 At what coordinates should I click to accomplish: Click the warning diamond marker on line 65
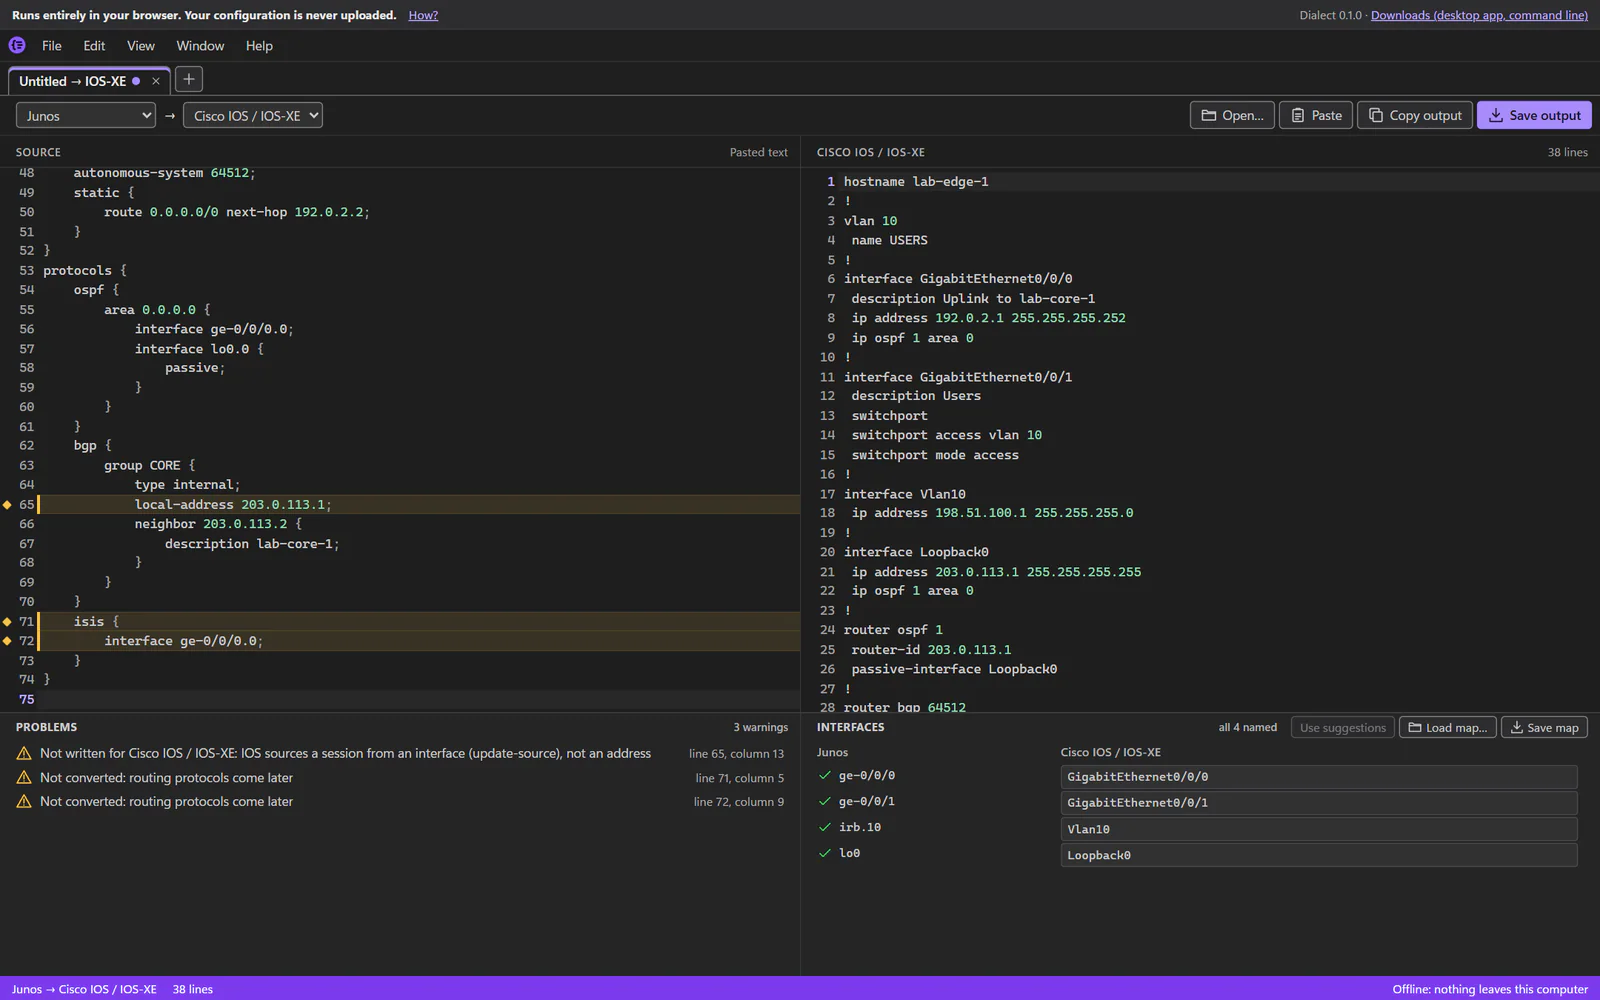coord(8,505)
